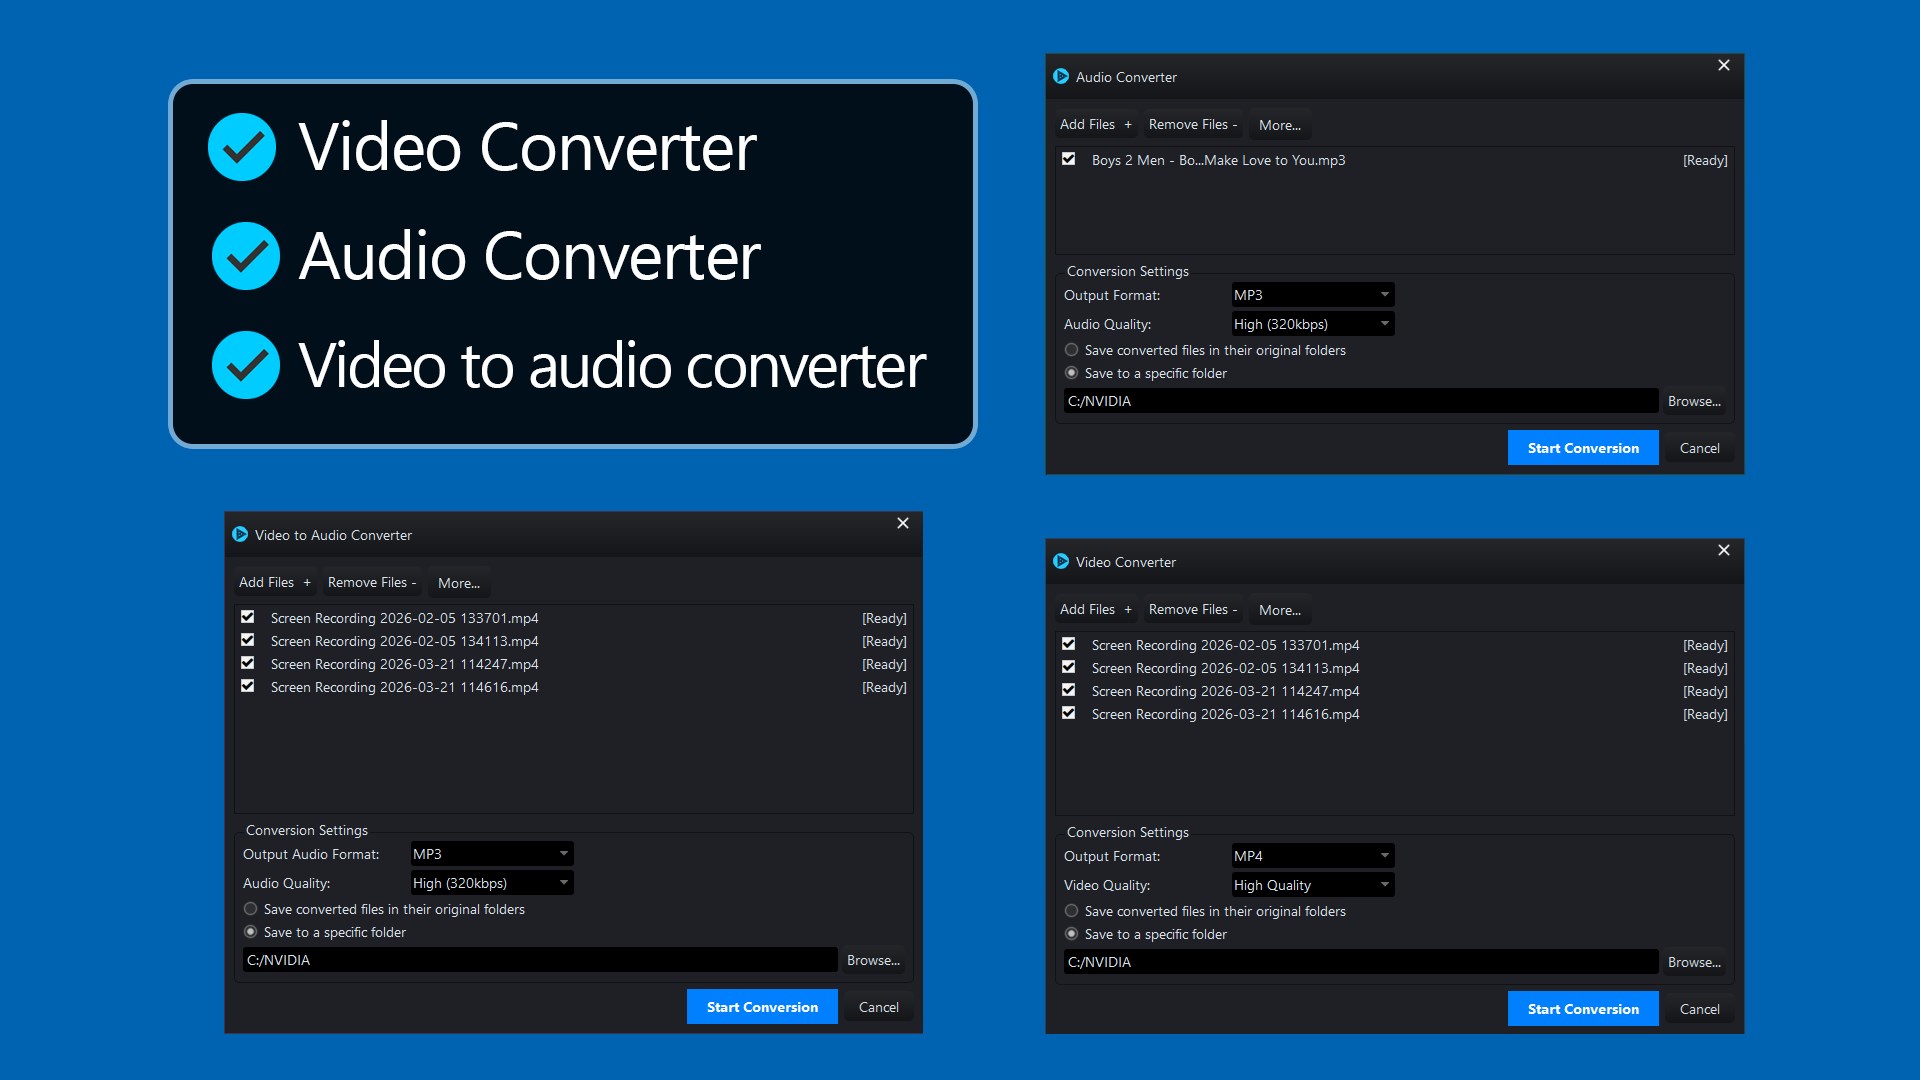1920x1080 pixels.
Task: Uncheck Screen Recording 133701.mp4 in Video to Audio Converter
Action: [x=248, y=617]
